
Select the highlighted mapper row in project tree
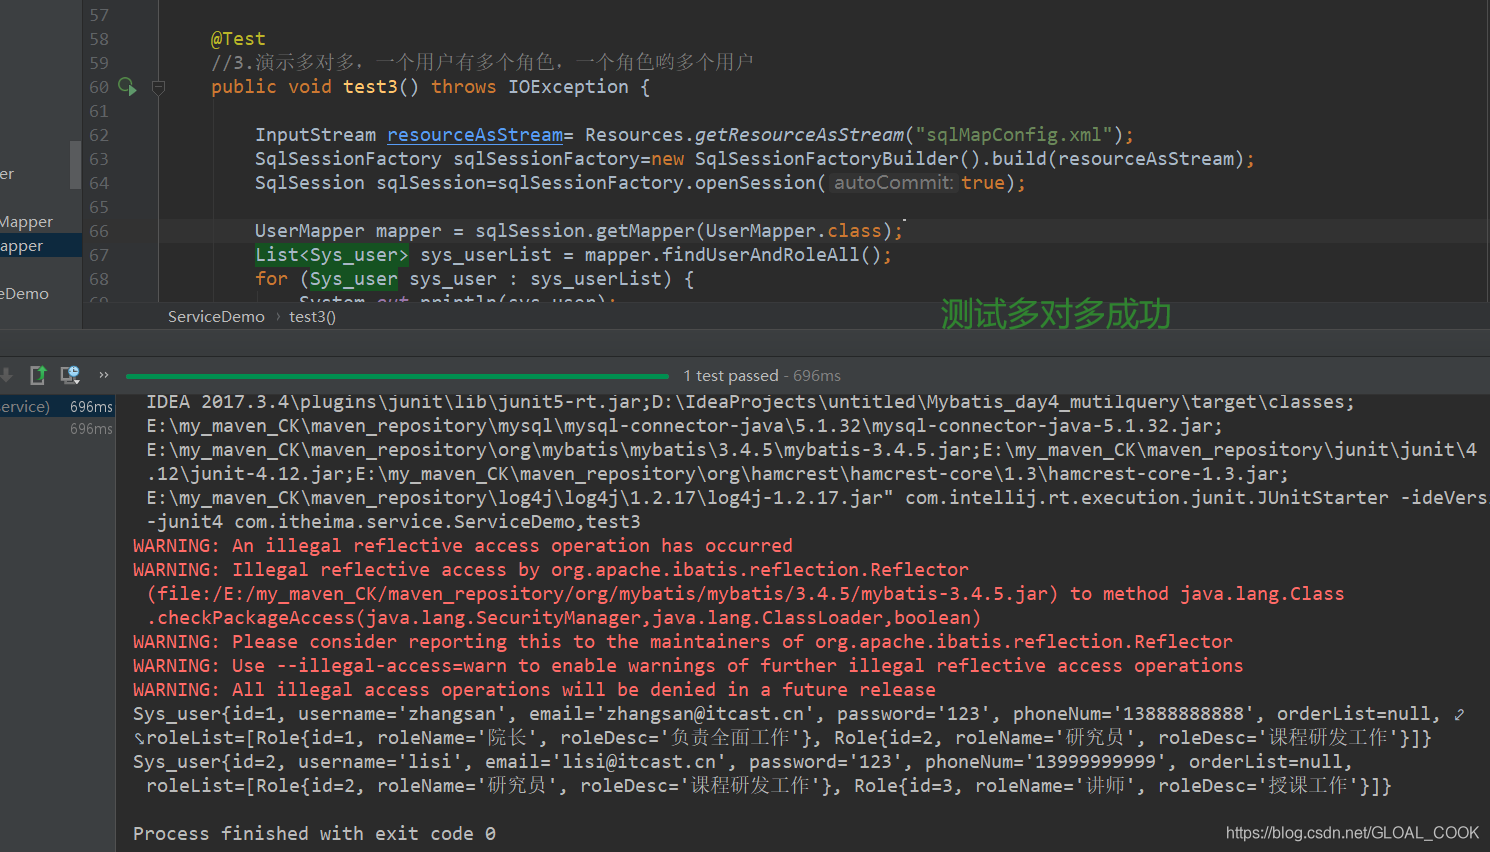coord(41,246)
